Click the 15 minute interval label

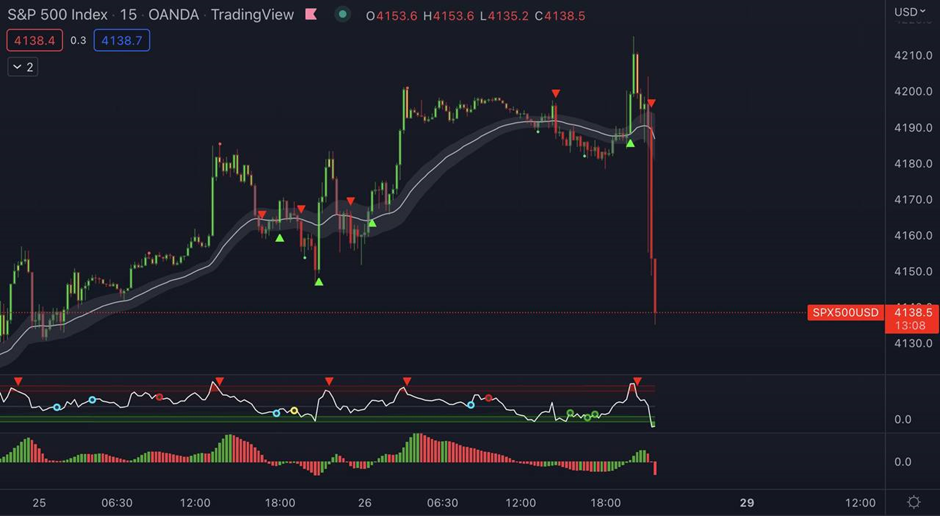(128, 15)
